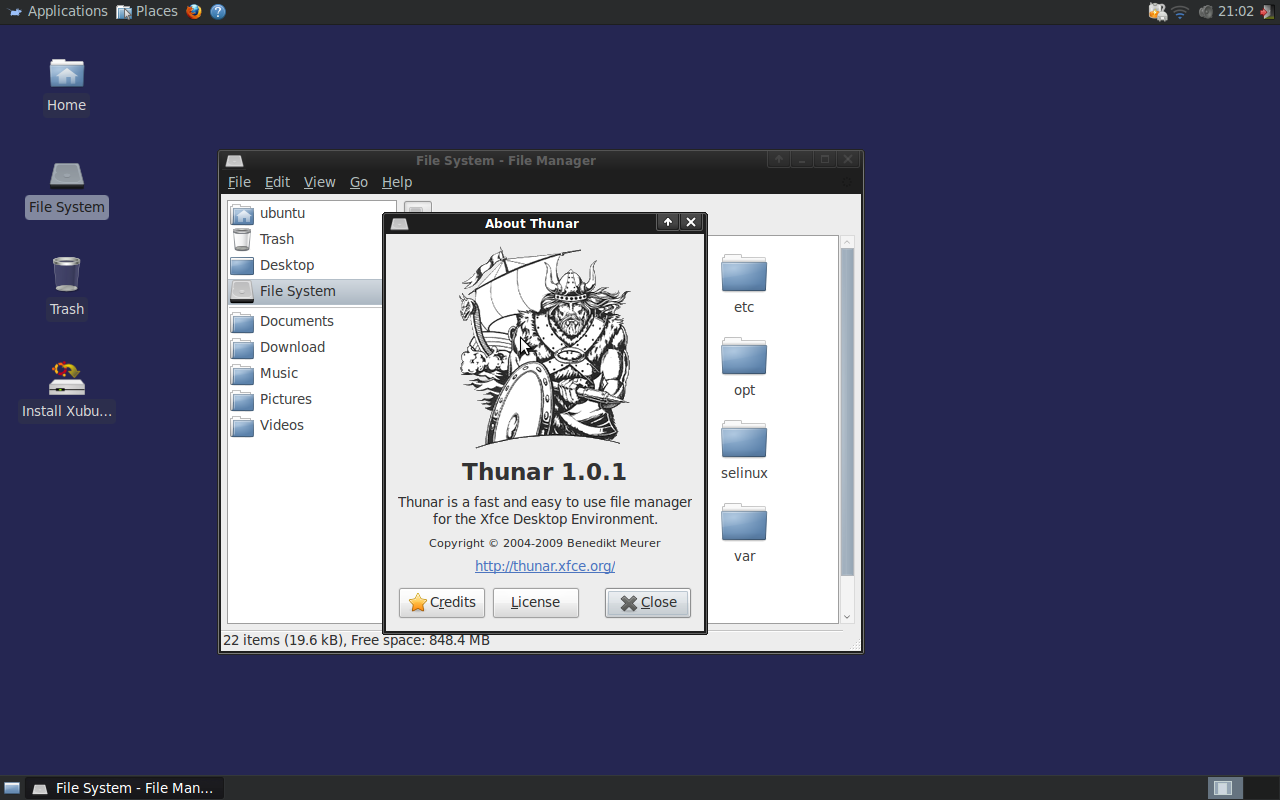Follow the http://thunar.xfce.org/ link
Screen dimensions: 1280x800
coord(545,566)
